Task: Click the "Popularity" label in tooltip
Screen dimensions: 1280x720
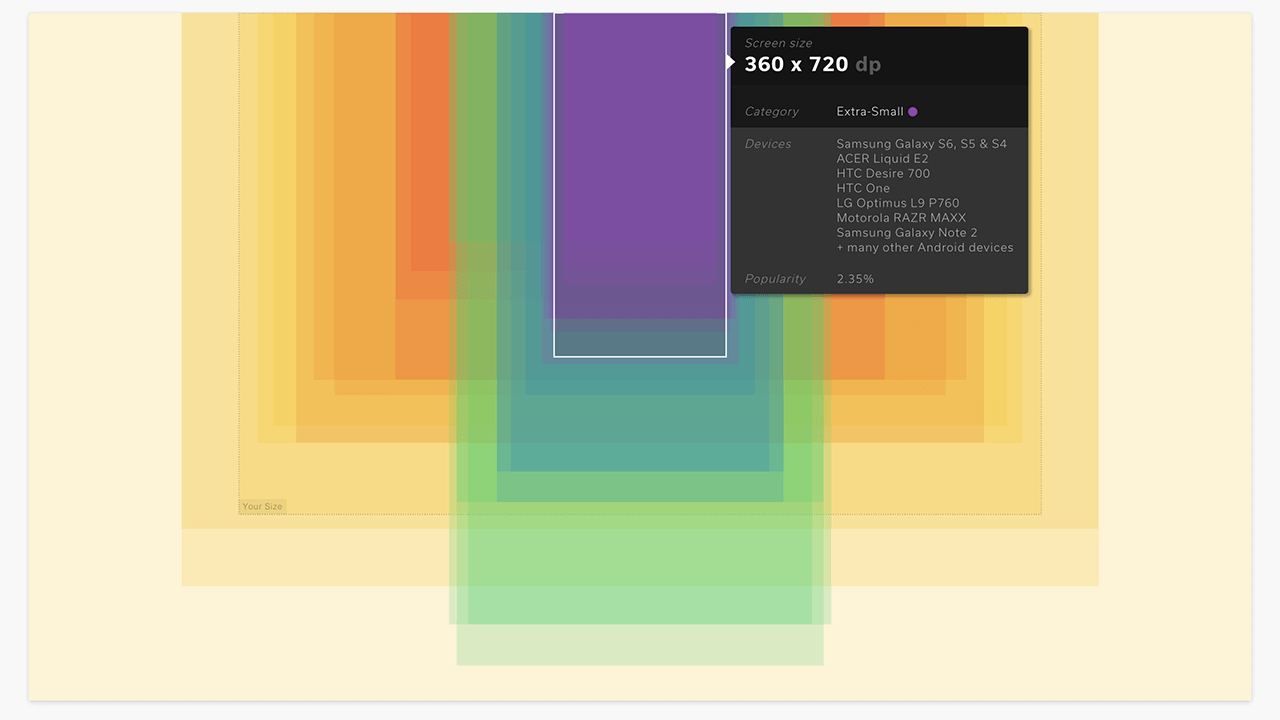Action: click(x=775, y=279)
